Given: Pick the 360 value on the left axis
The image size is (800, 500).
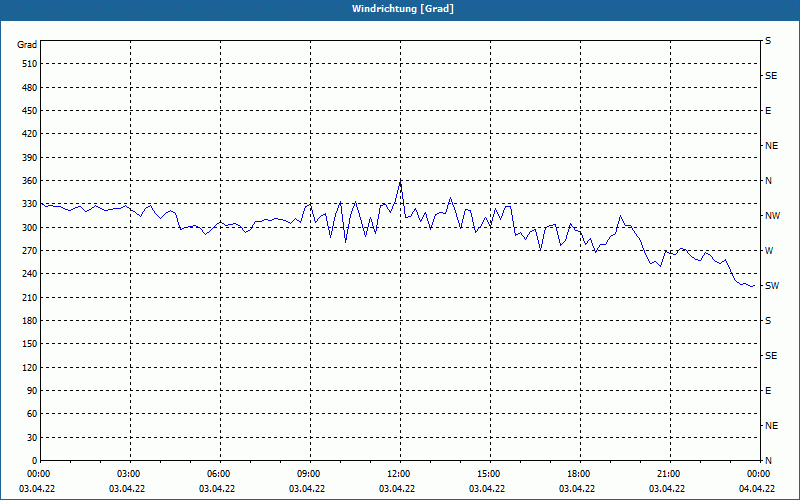Looking at the screenshot, I should (x=30, y=181).
